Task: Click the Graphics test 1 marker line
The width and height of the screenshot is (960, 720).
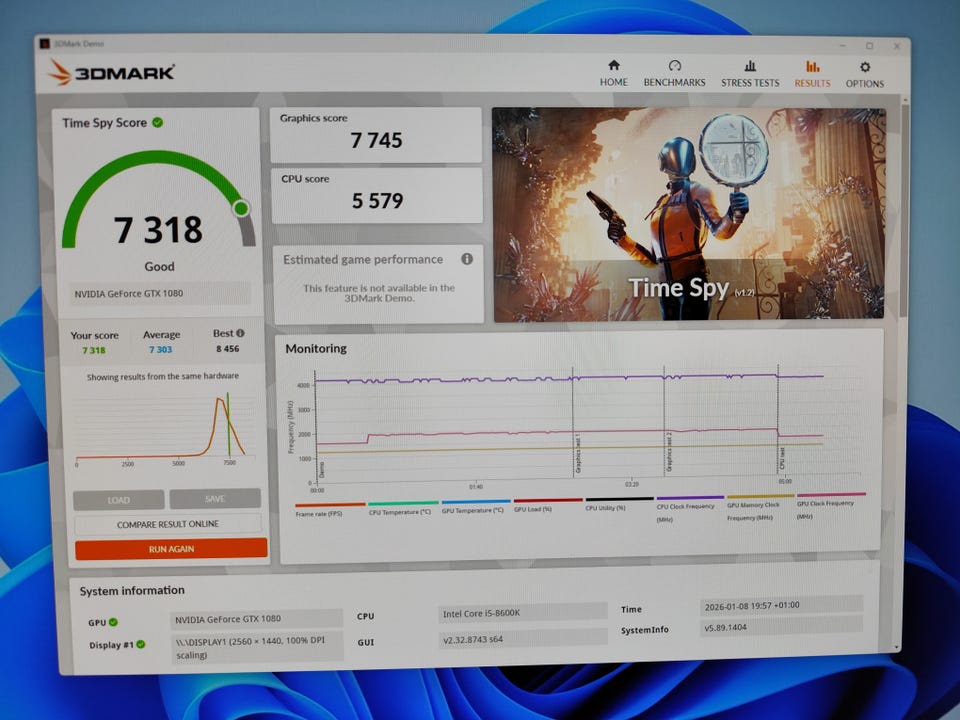Action: (x=573, y=421)
